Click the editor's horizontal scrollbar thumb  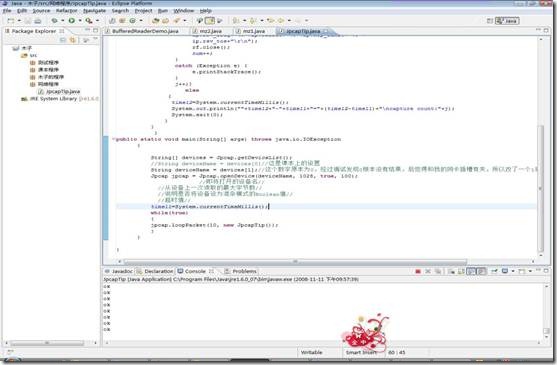[295, 262]
